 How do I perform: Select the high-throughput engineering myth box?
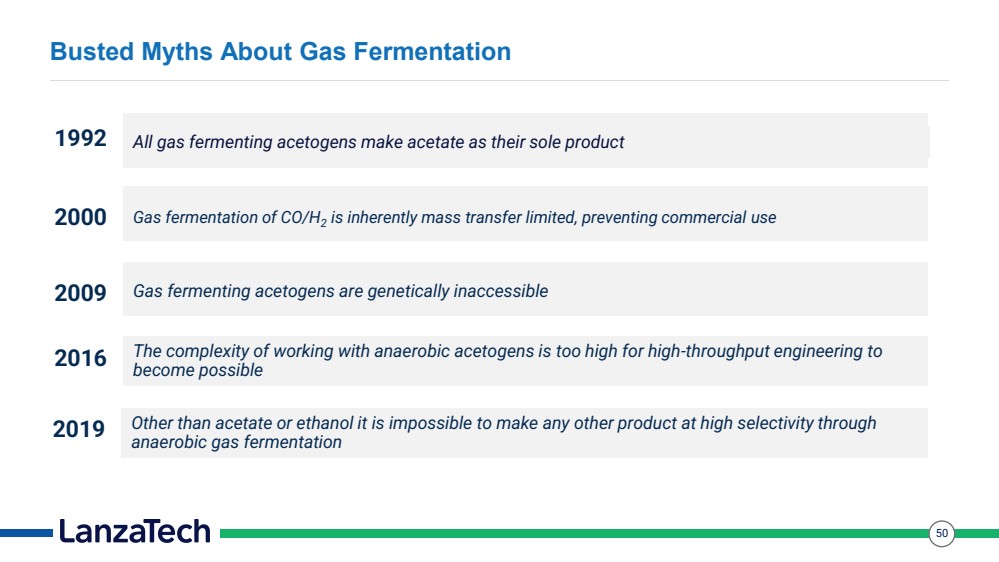tap(525, 361)
